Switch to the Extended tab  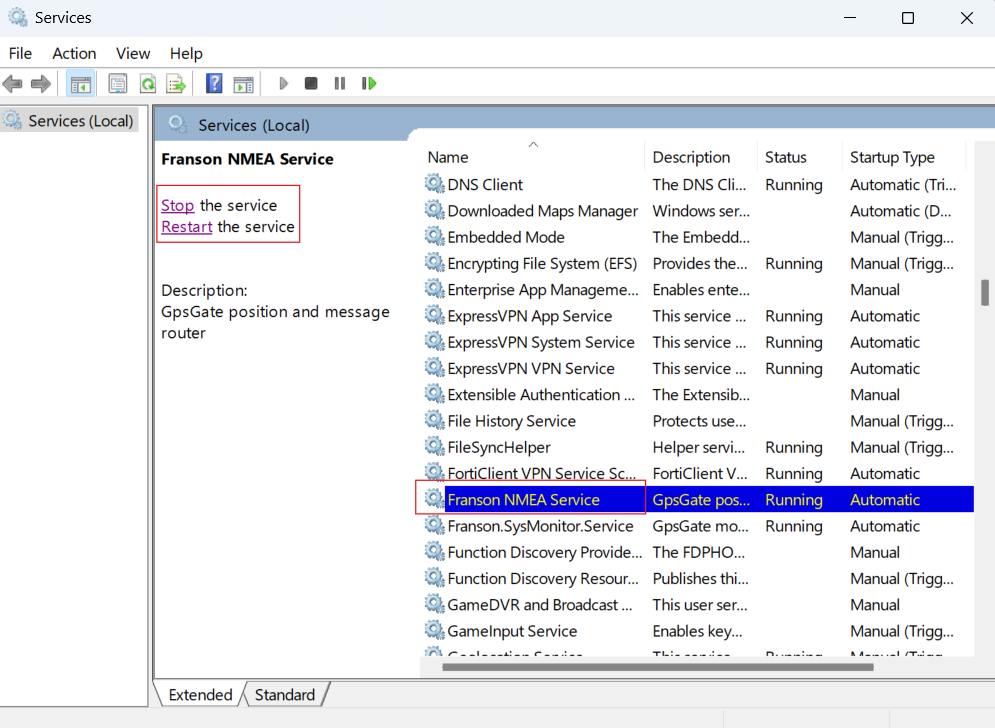201,694
